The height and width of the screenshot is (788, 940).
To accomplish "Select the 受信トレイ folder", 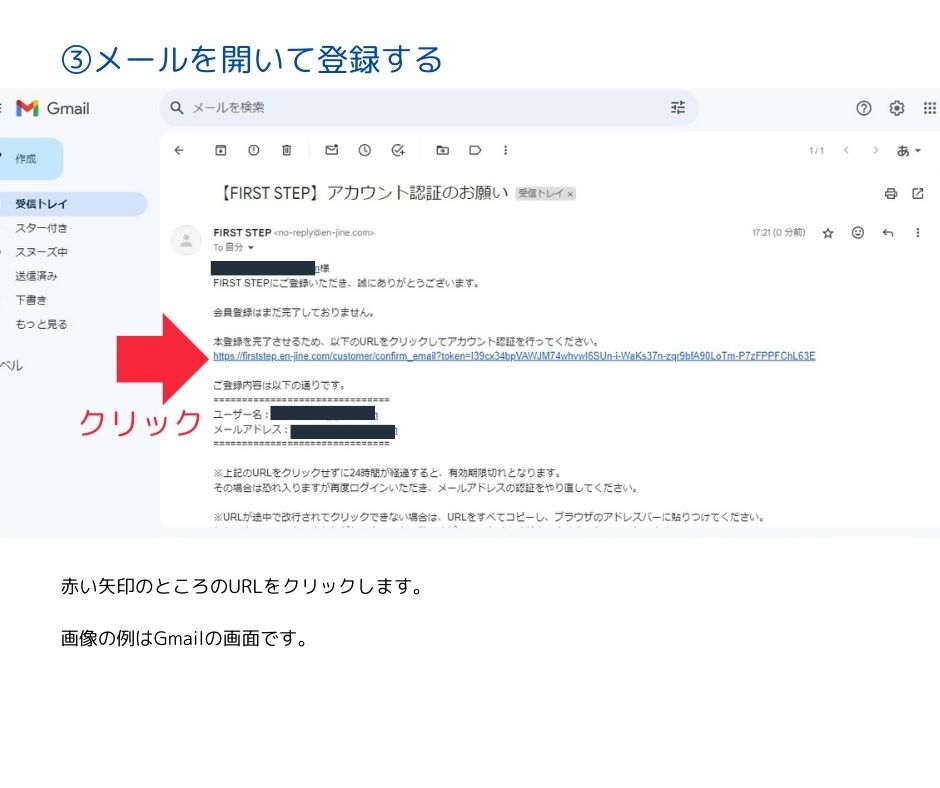I will click(x=72, y=204).
